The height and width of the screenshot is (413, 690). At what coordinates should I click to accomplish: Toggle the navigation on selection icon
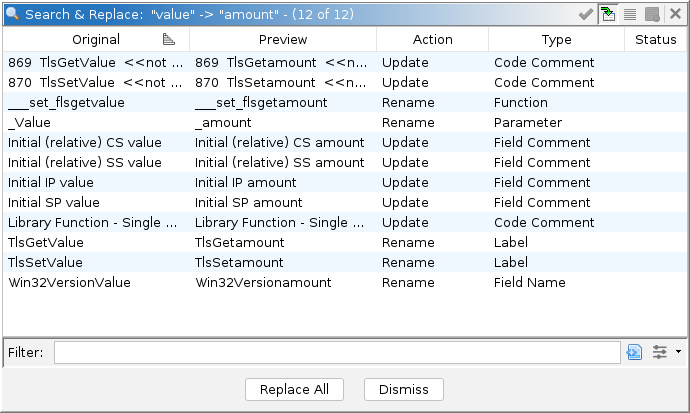coord(608,14)
